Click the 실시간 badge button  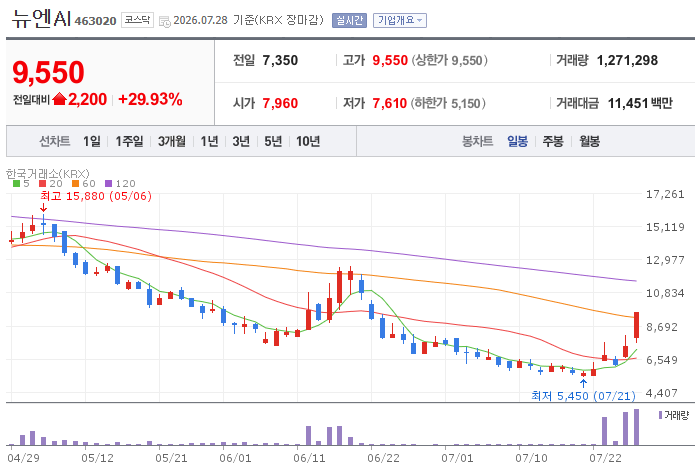(349, 20)
